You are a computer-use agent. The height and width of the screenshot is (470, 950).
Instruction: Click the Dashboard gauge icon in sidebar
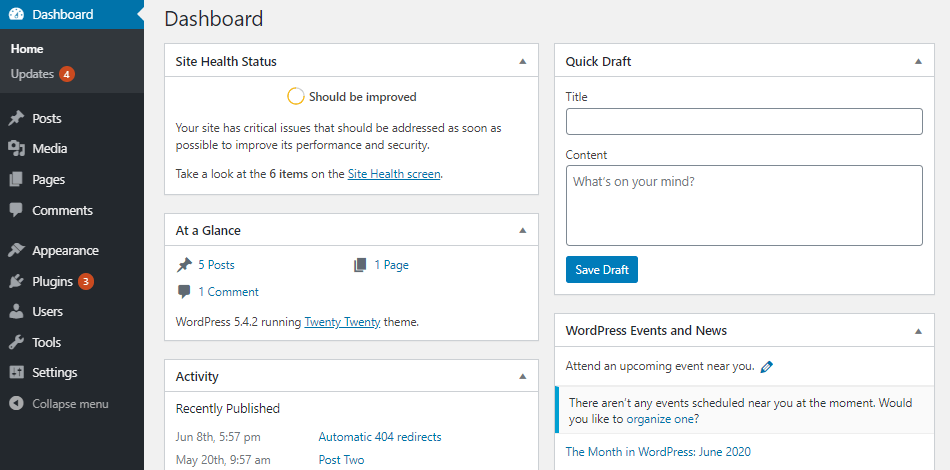coord(16,15)
